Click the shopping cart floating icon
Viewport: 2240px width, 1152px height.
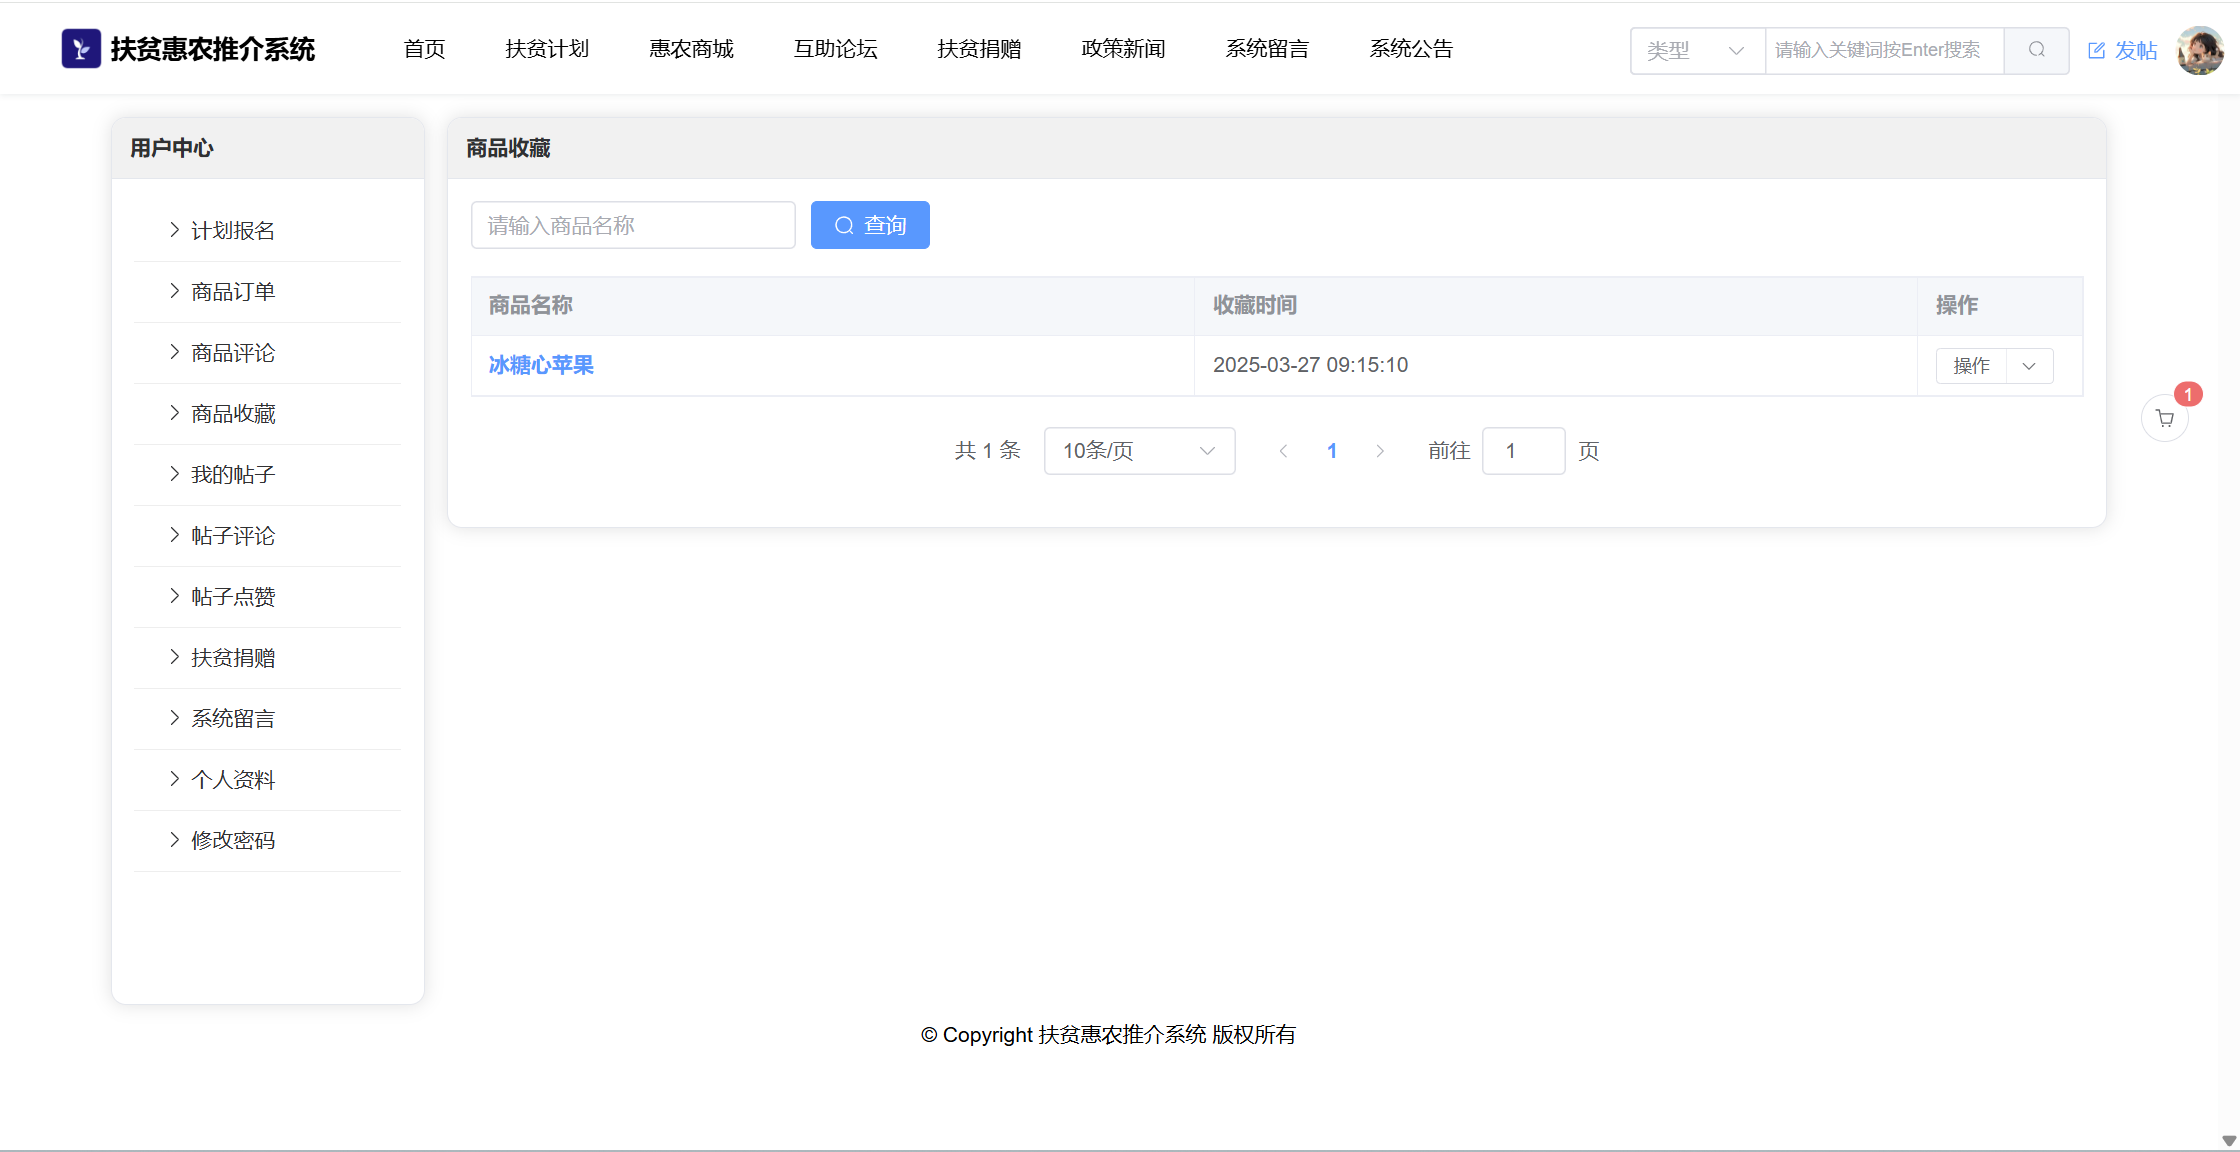(x=2164, y=419)
